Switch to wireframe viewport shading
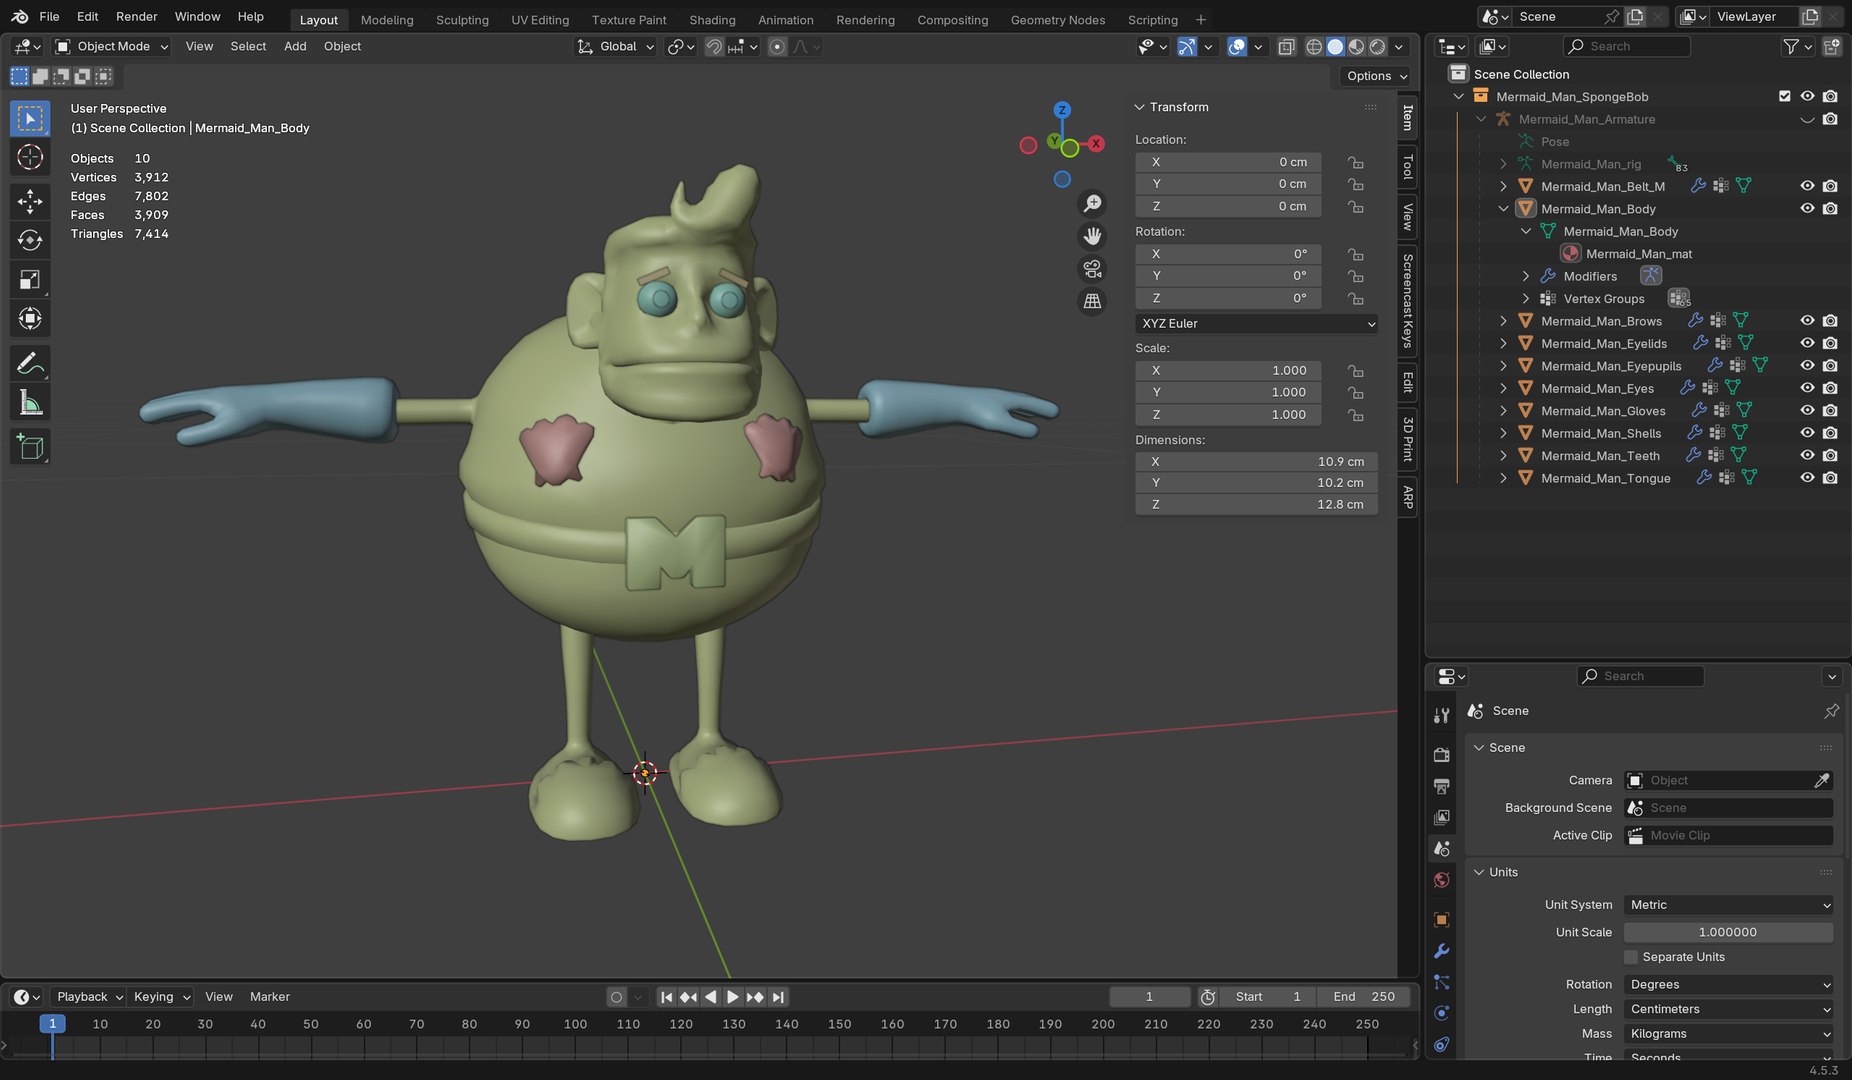The image size is (1852, 1080). coord(1314,46)
